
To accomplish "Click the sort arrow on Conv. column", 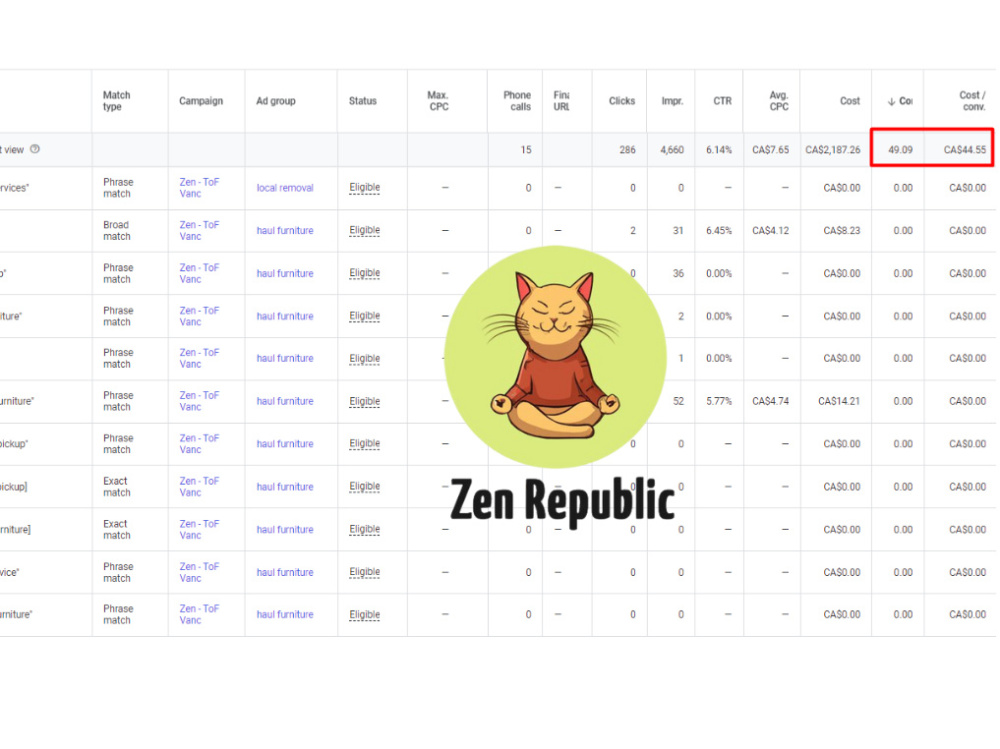I will pyautogui.click(x=891, y=101).
